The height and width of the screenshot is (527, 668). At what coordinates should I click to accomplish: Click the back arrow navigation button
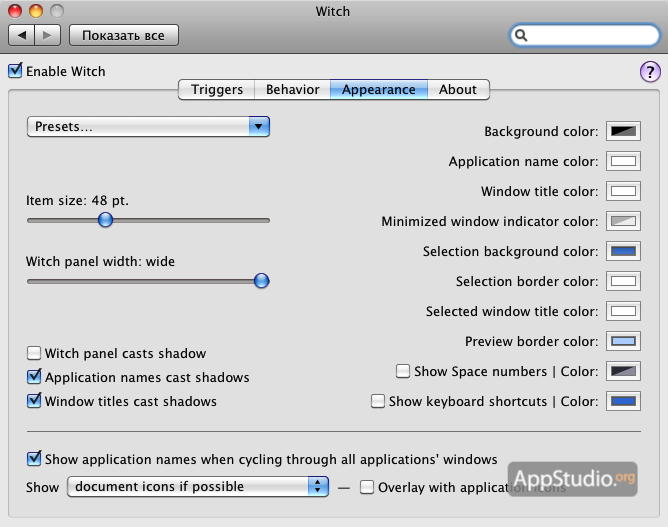(x=22, y=35)
